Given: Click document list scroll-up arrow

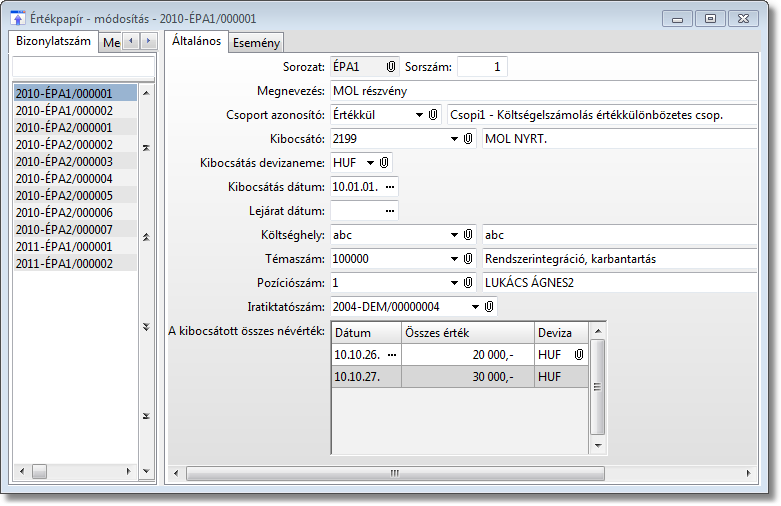Looking at the screenshot, I should [146, 93].
